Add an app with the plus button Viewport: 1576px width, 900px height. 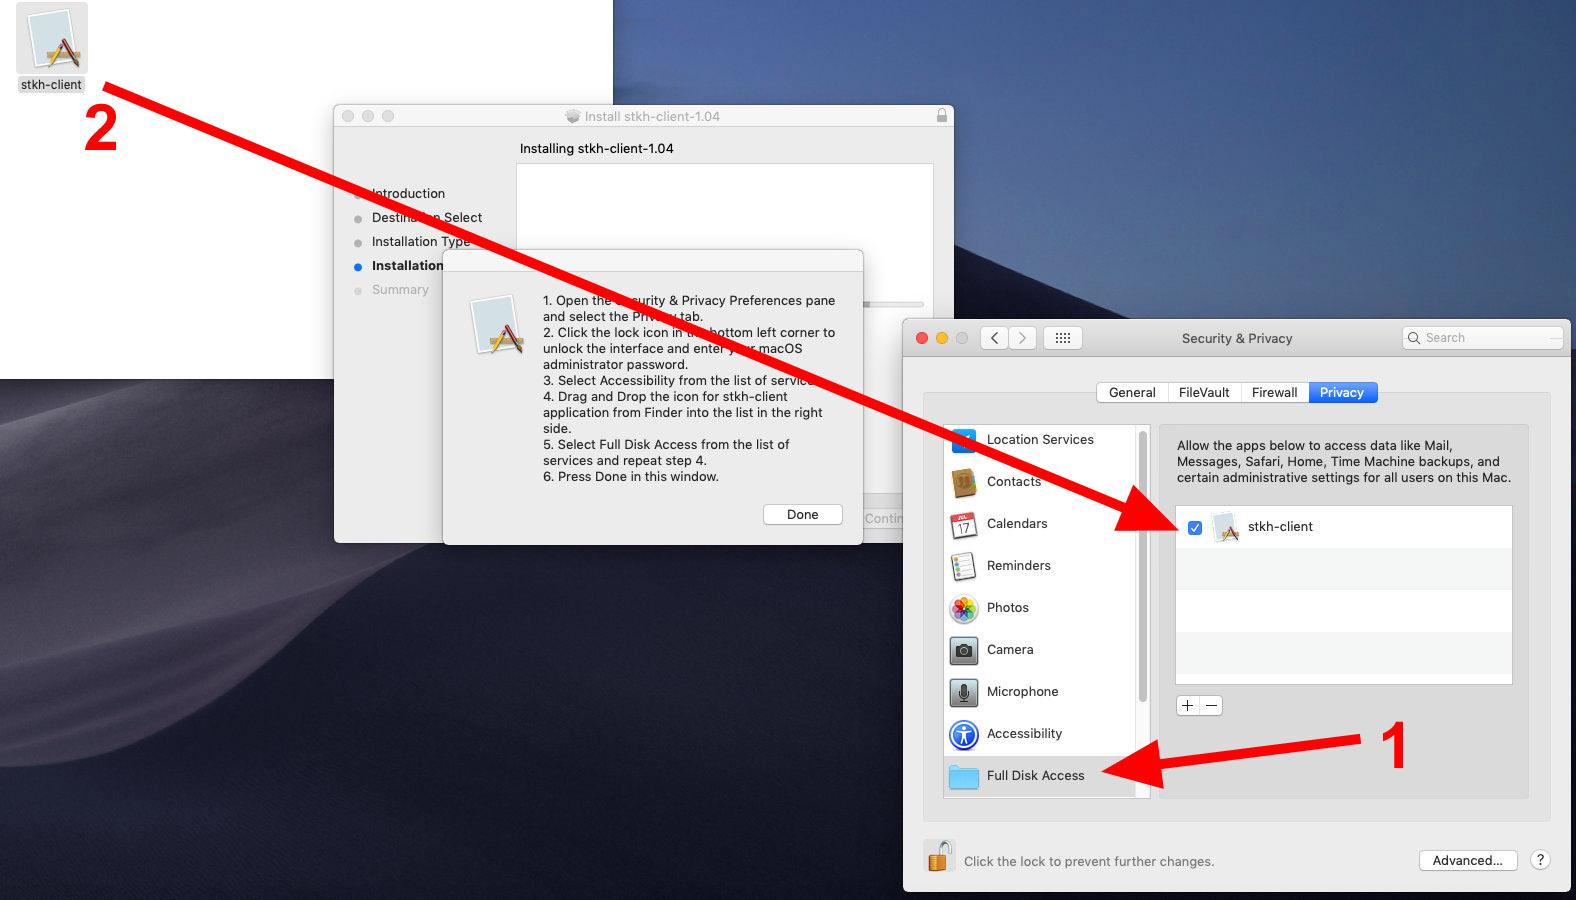(1187, 705)
